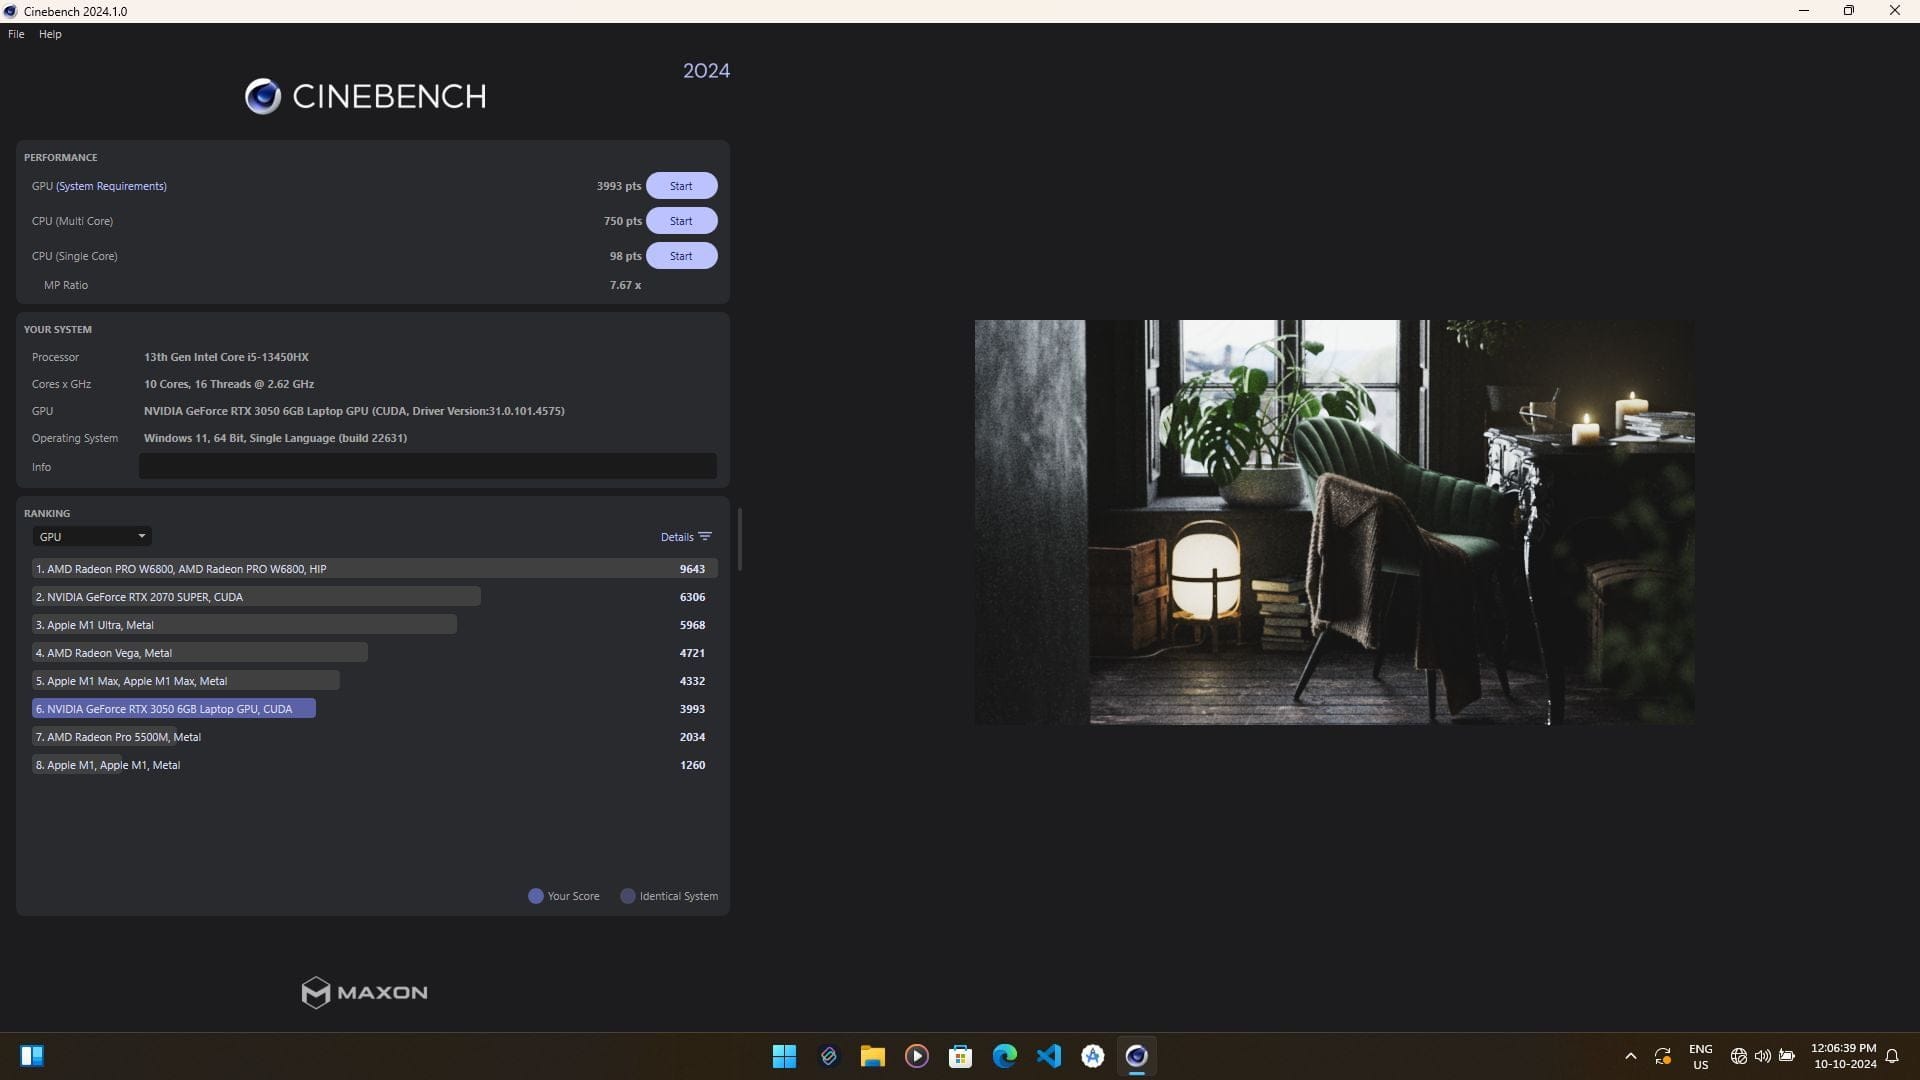Click the Identical System legend dot
The width and height of the screenshot is (1920, 1080).
point(628,896)
